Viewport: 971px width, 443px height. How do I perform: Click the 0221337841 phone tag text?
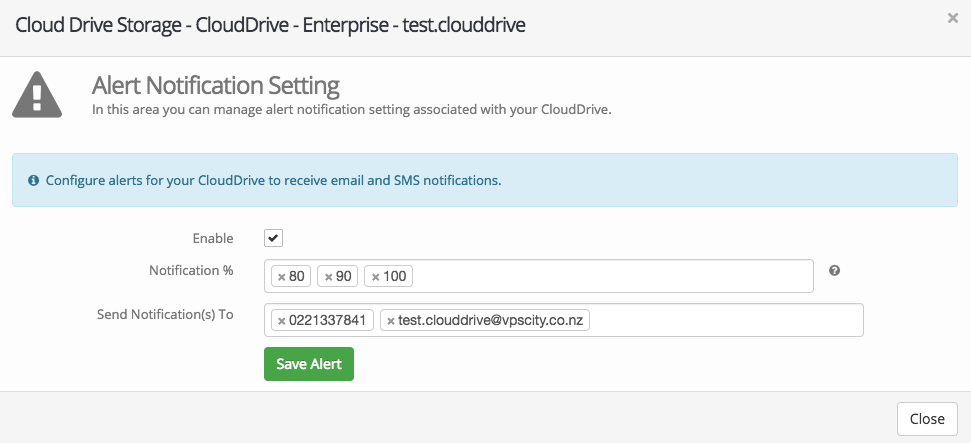(x=329, y=321)
